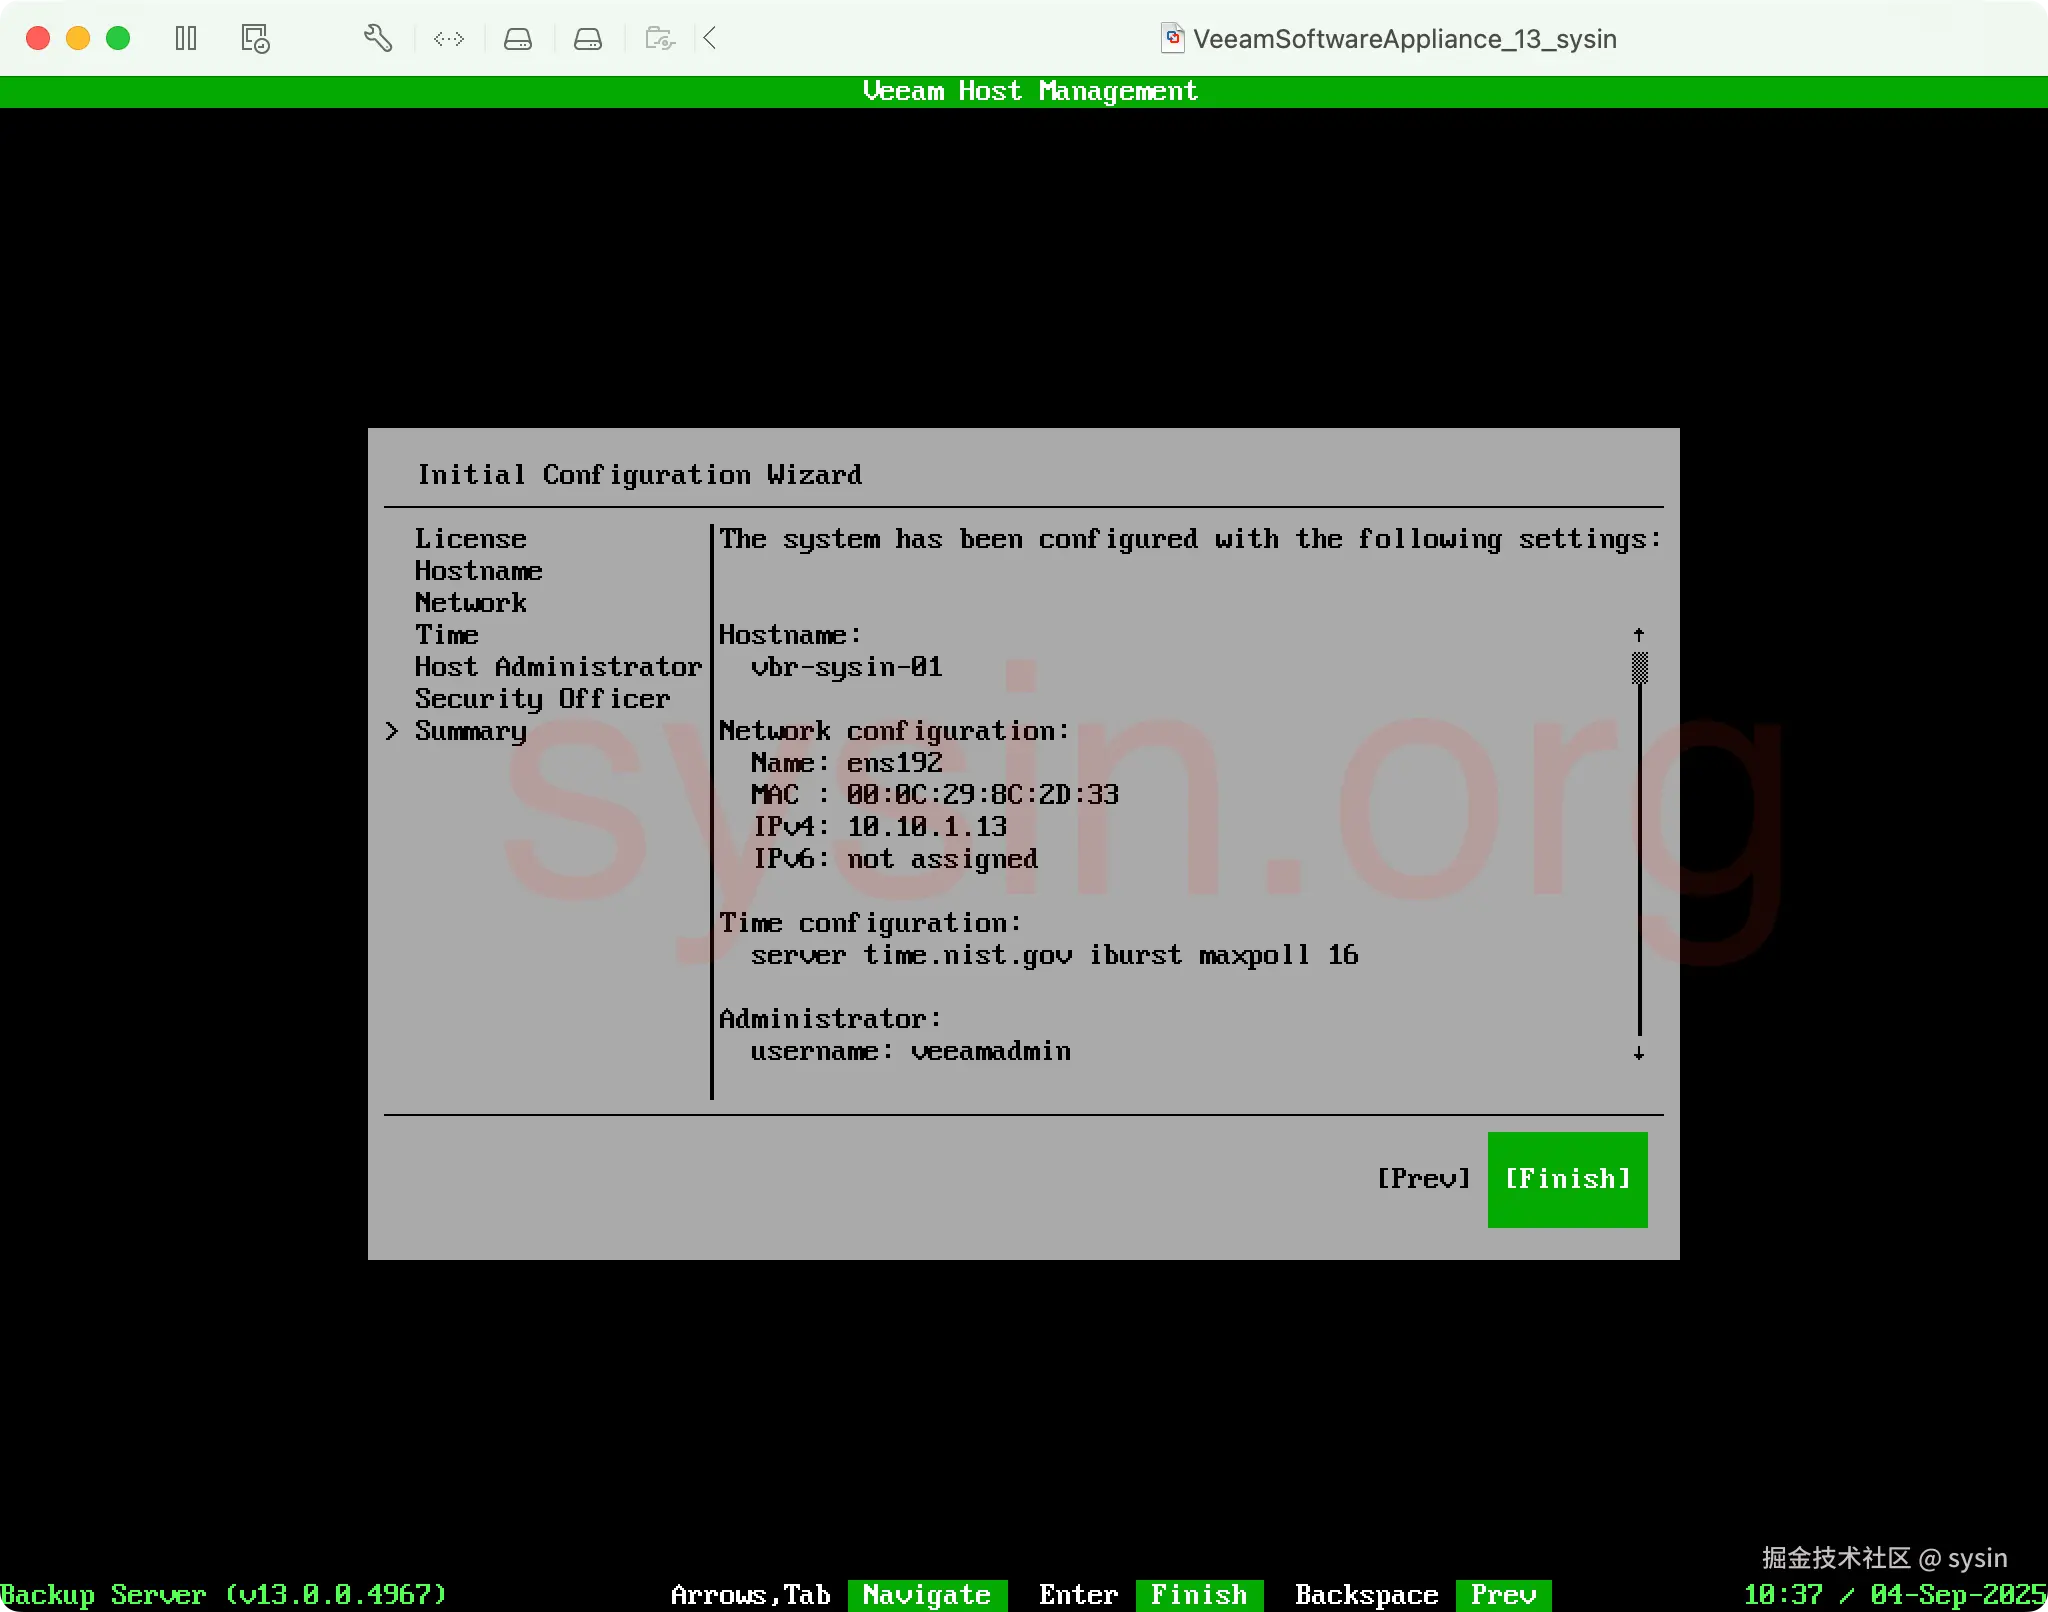
Task: Click the shared folders toolbar icon
Action: coord(660,39)
